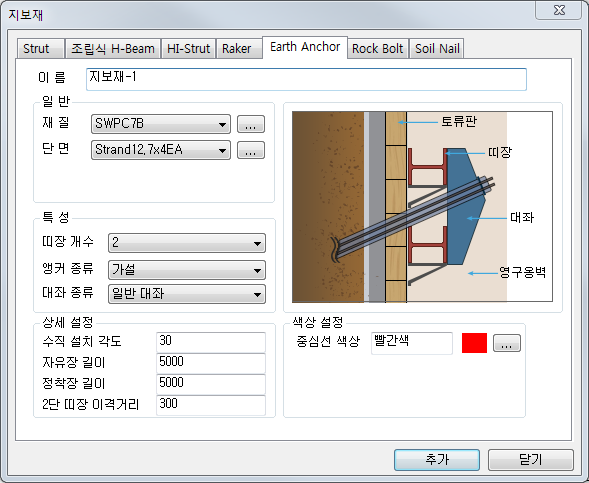This screenshot has height=483, width=589.
Task: Expand the 단면 Strand12.7x4EA dropdown
Action: pos(161,150)
